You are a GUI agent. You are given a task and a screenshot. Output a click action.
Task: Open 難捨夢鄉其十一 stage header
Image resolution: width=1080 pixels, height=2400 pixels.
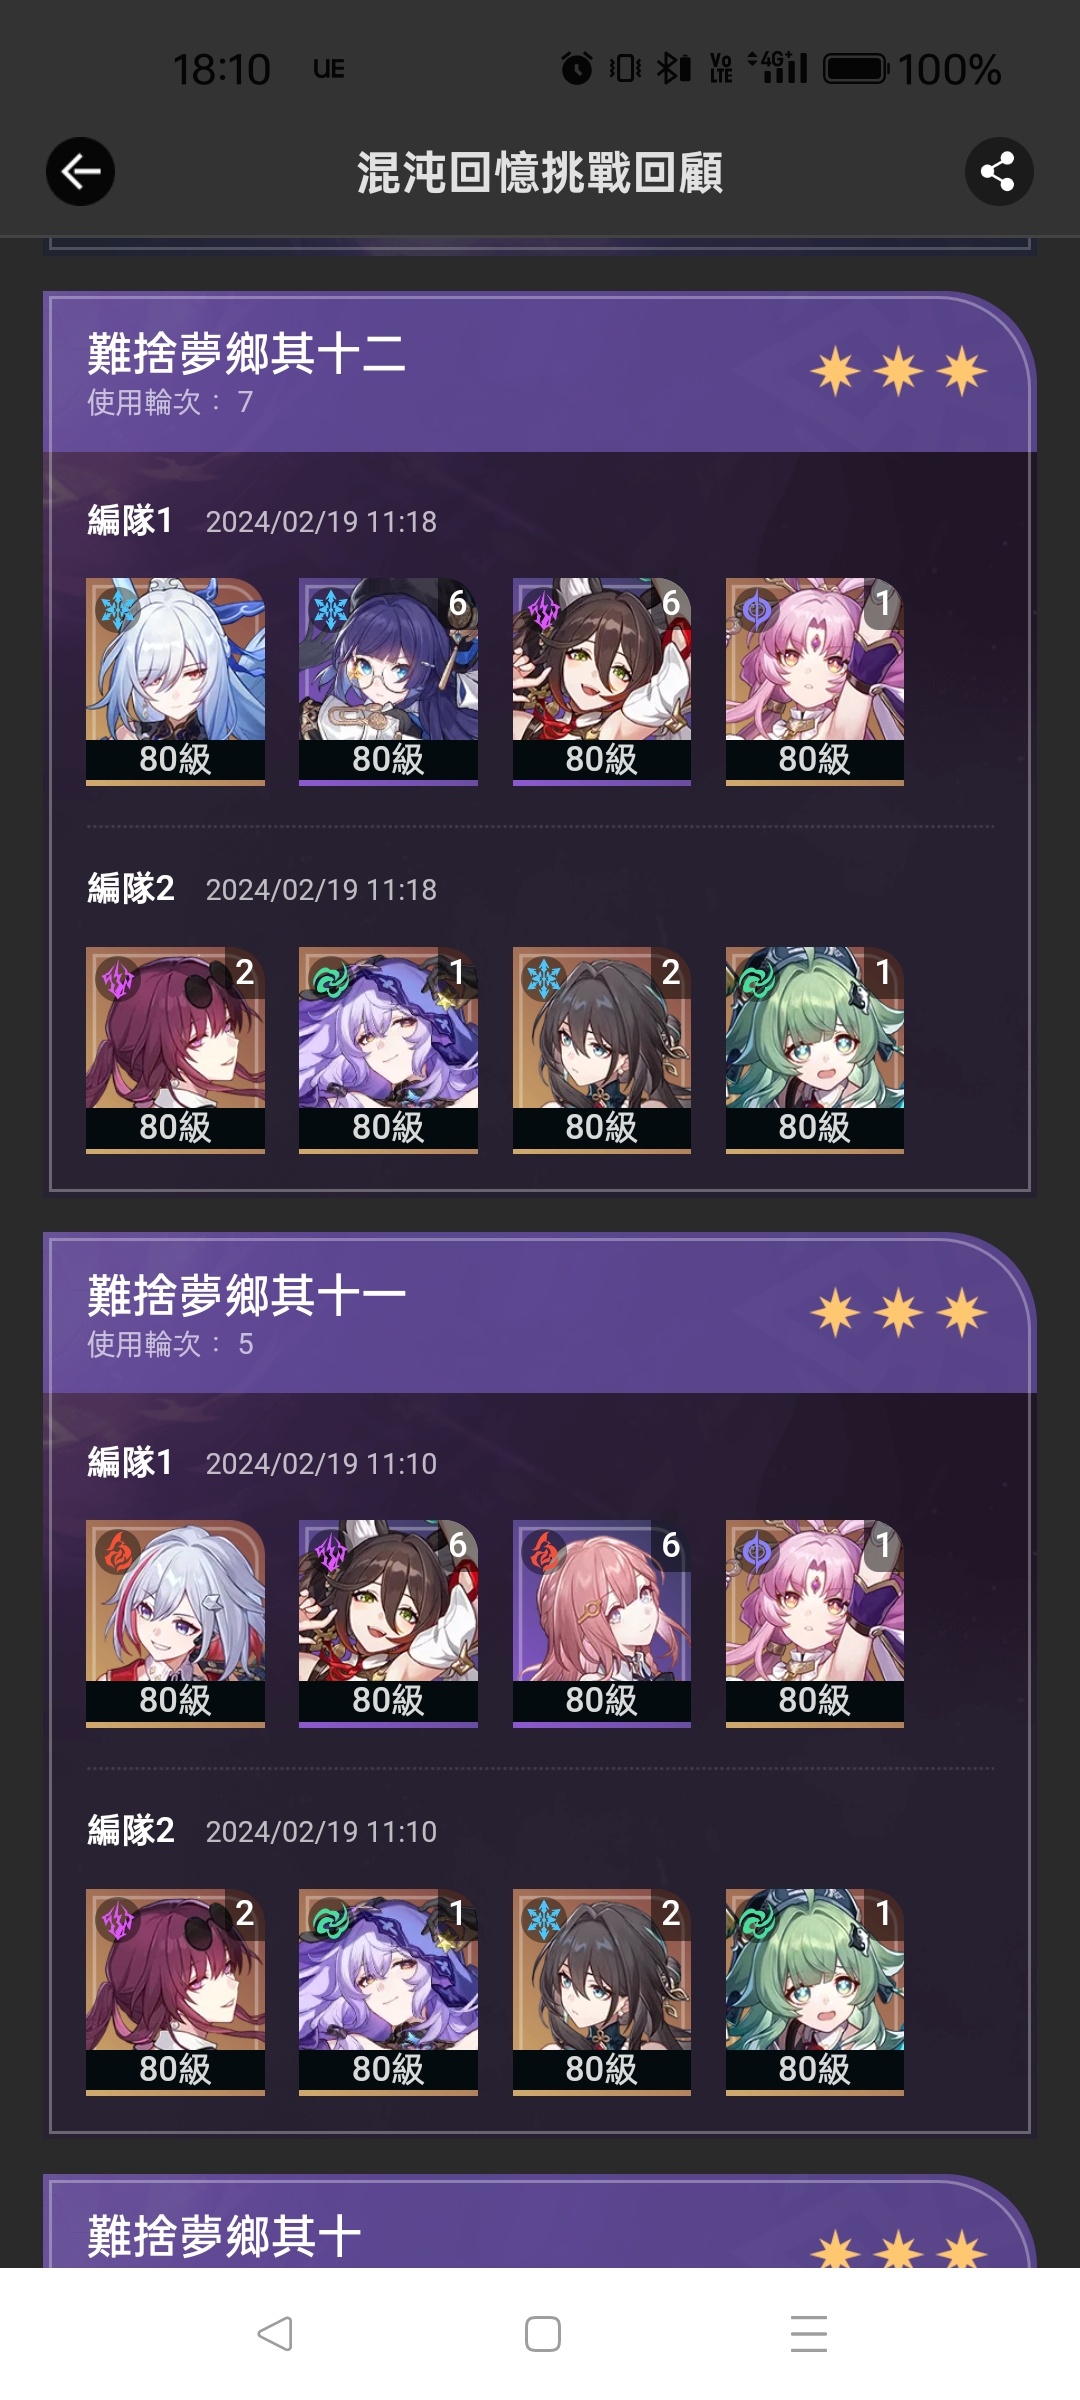point(540,1314)
